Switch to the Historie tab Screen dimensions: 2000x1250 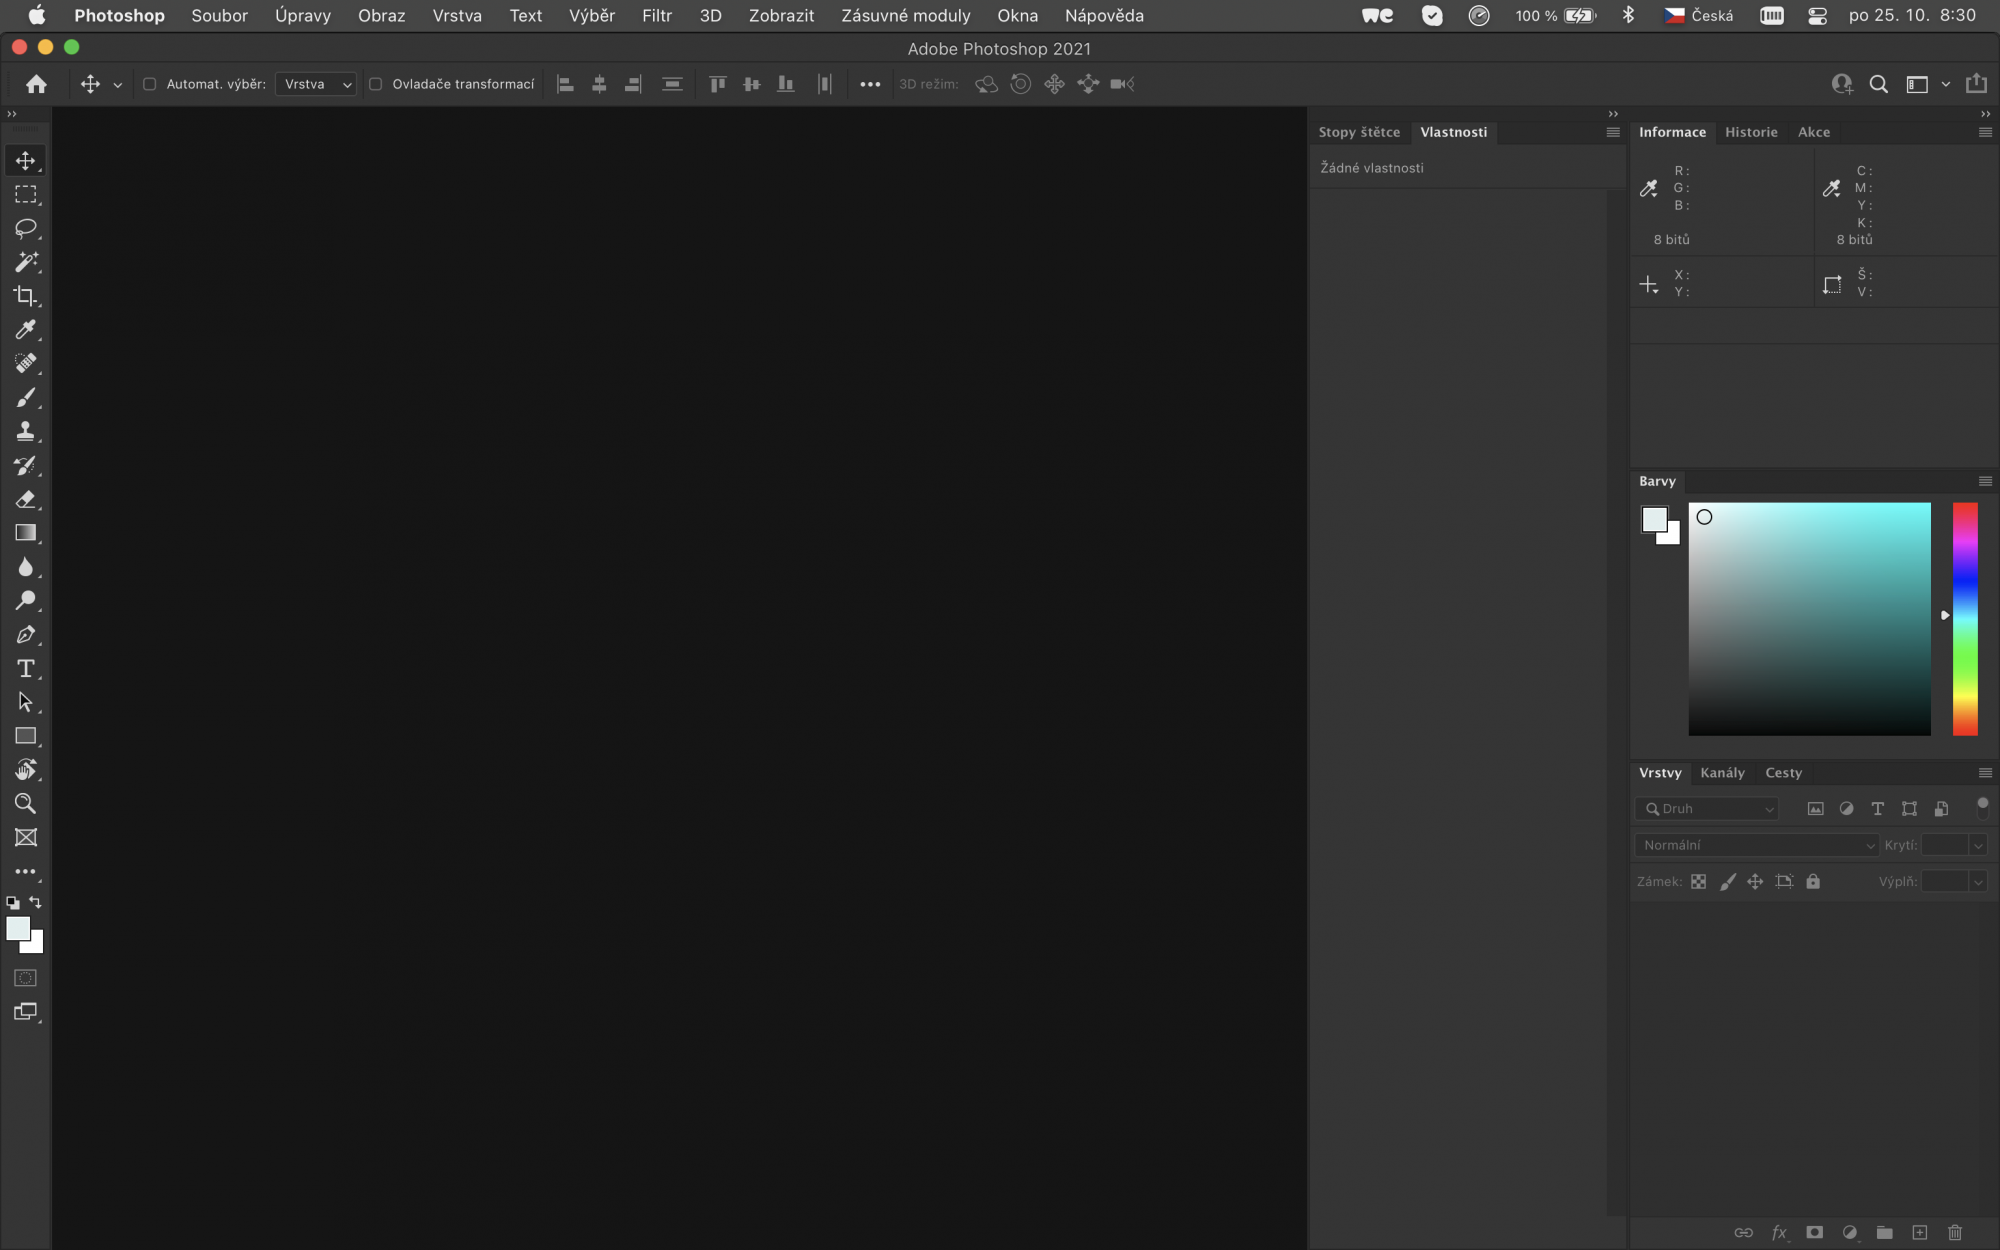tap(1751, 132)
